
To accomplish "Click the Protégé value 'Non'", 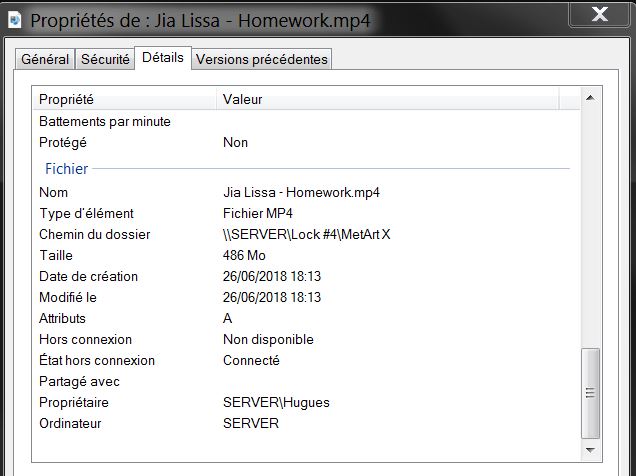I will coord(235,142).
